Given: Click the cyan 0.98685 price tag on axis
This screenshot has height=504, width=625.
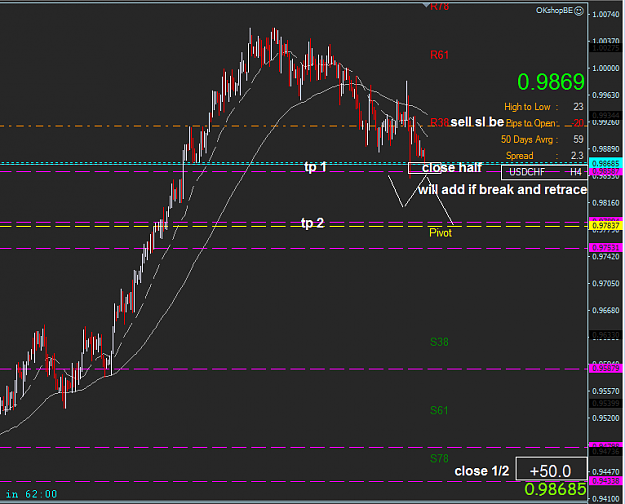Looking at the screenshot, I should point(606,164).
